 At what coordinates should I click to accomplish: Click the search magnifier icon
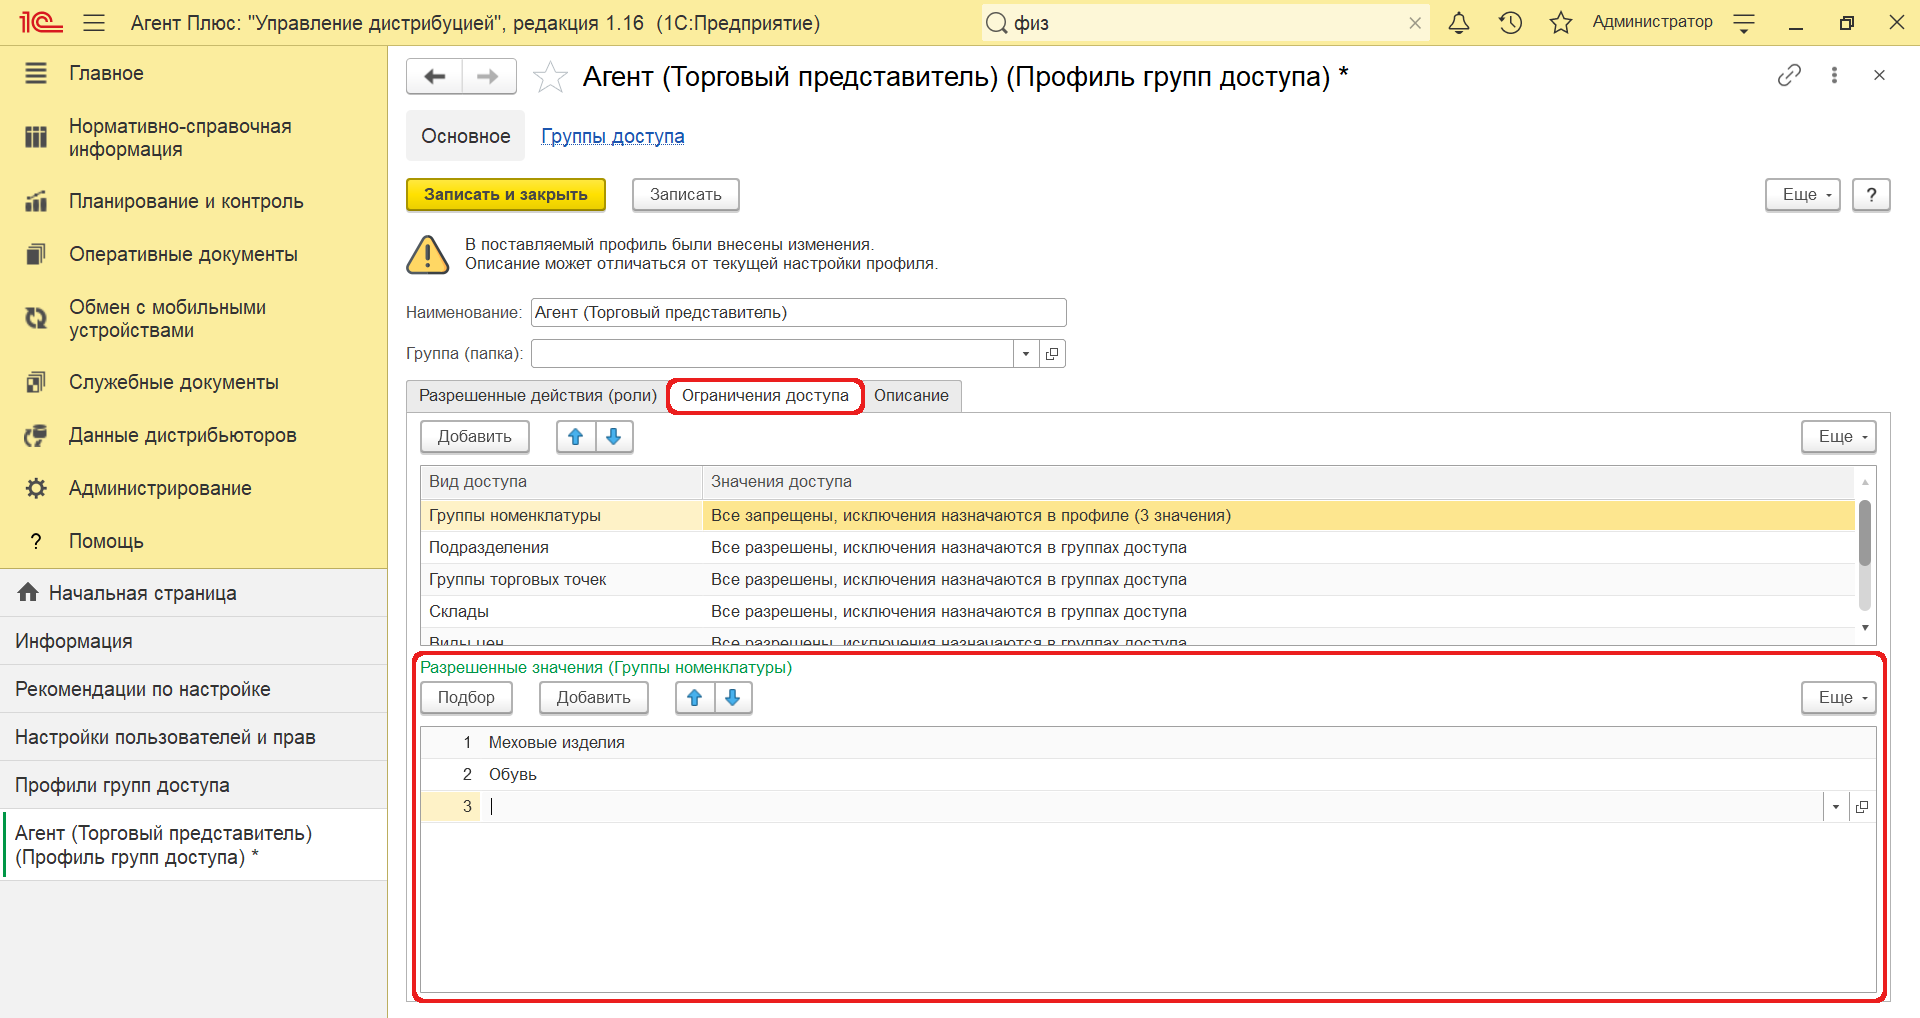(x=996, y=23)
